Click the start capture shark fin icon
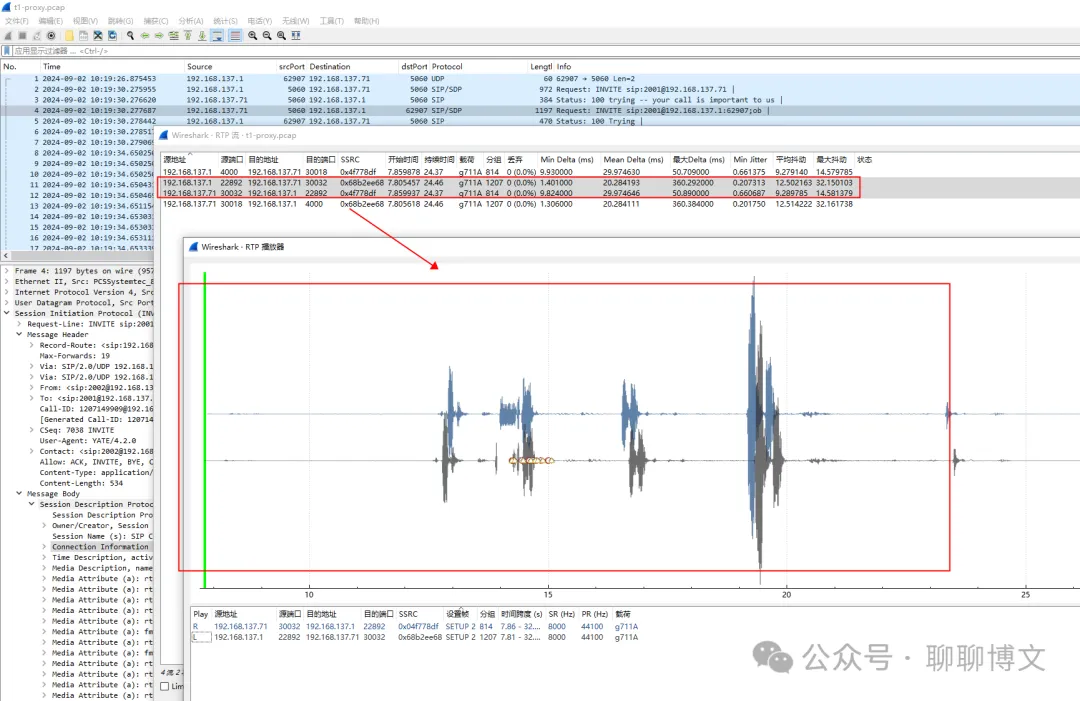1080x701 pixels. 8,36
